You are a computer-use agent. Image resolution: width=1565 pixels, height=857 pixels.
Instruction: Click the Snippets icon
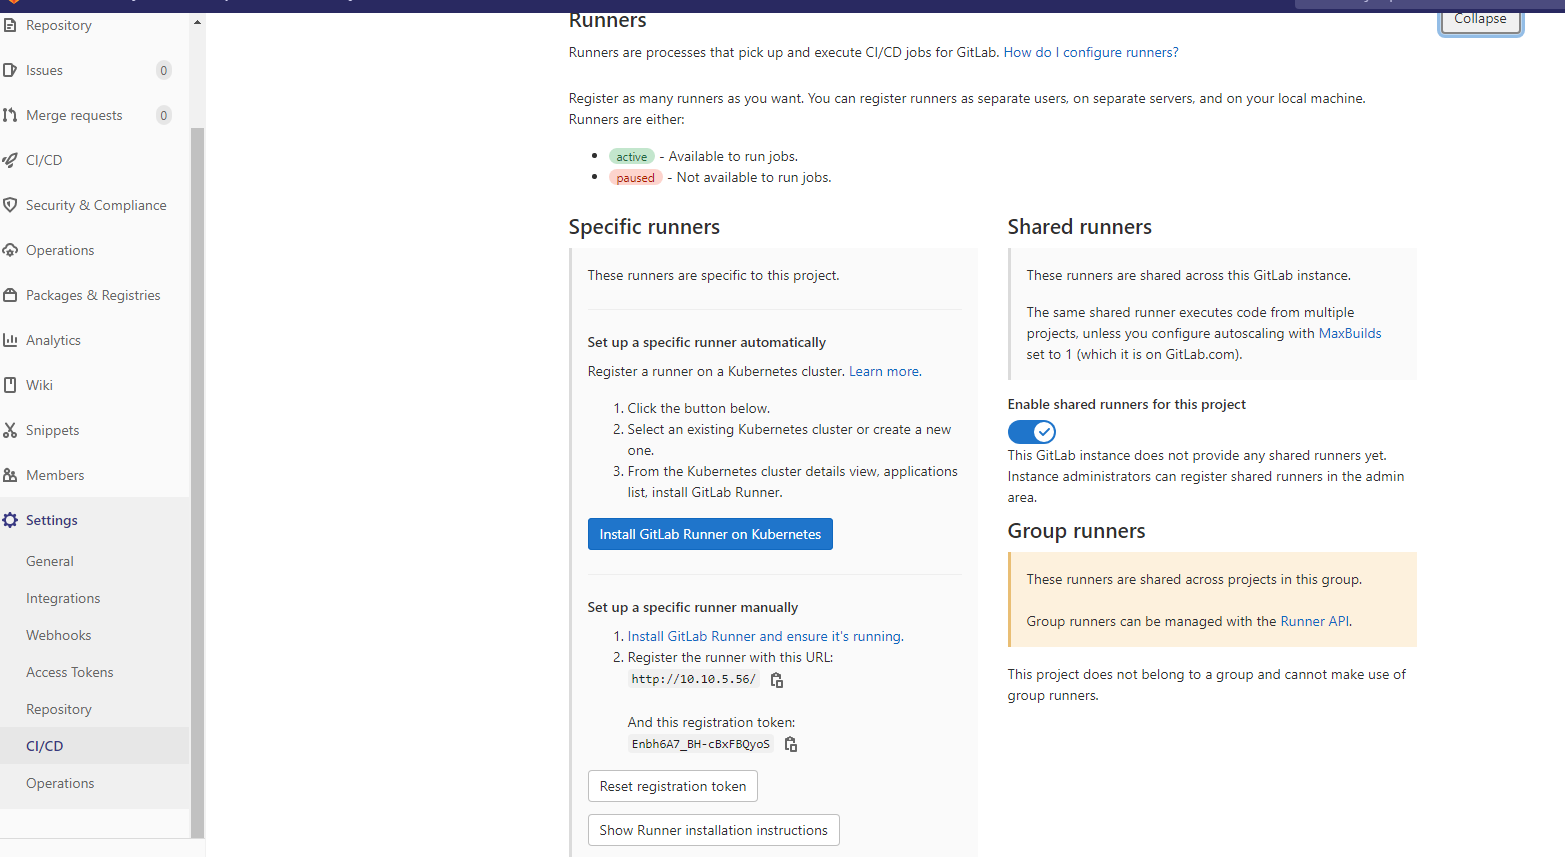click(x=10, y=430)
